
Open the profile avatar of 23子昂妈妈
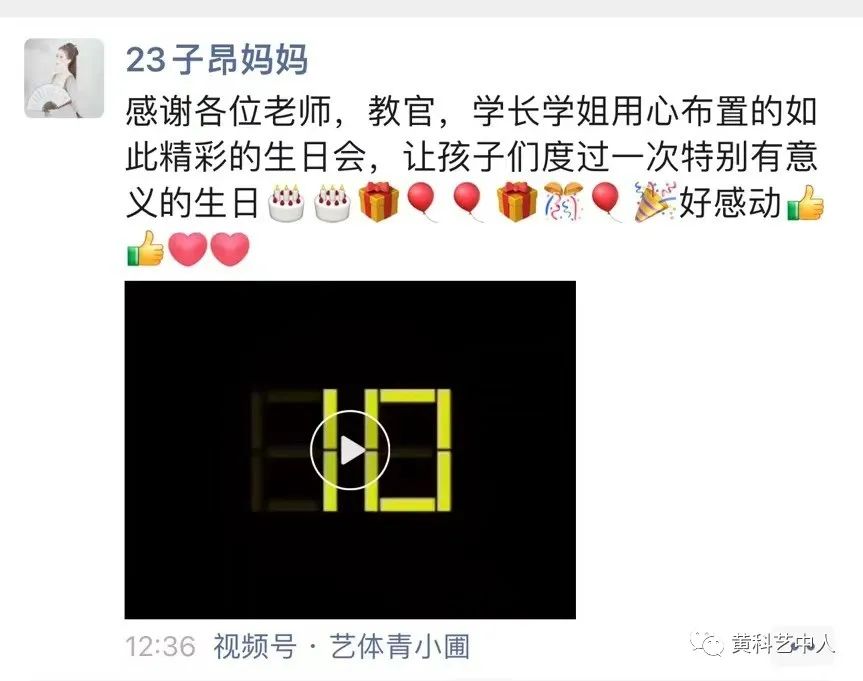(x=64, y=78)
